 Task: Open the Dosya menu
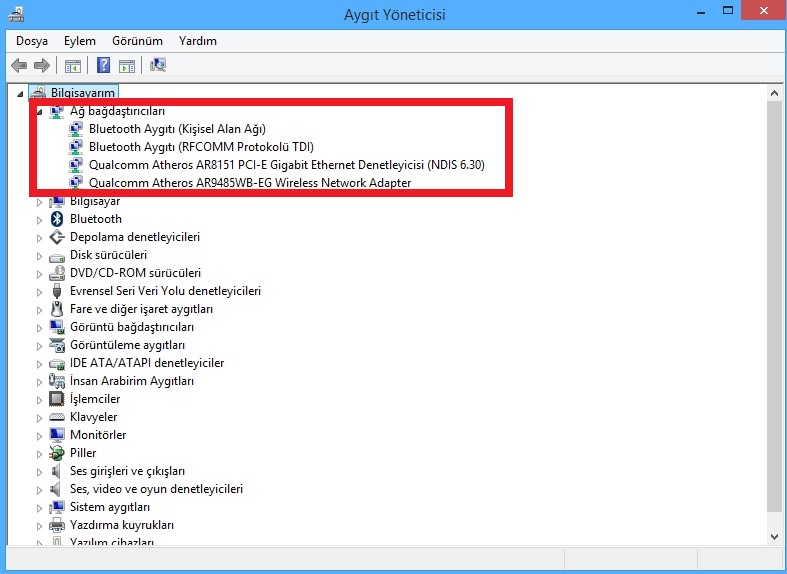(x=32, y=41)
